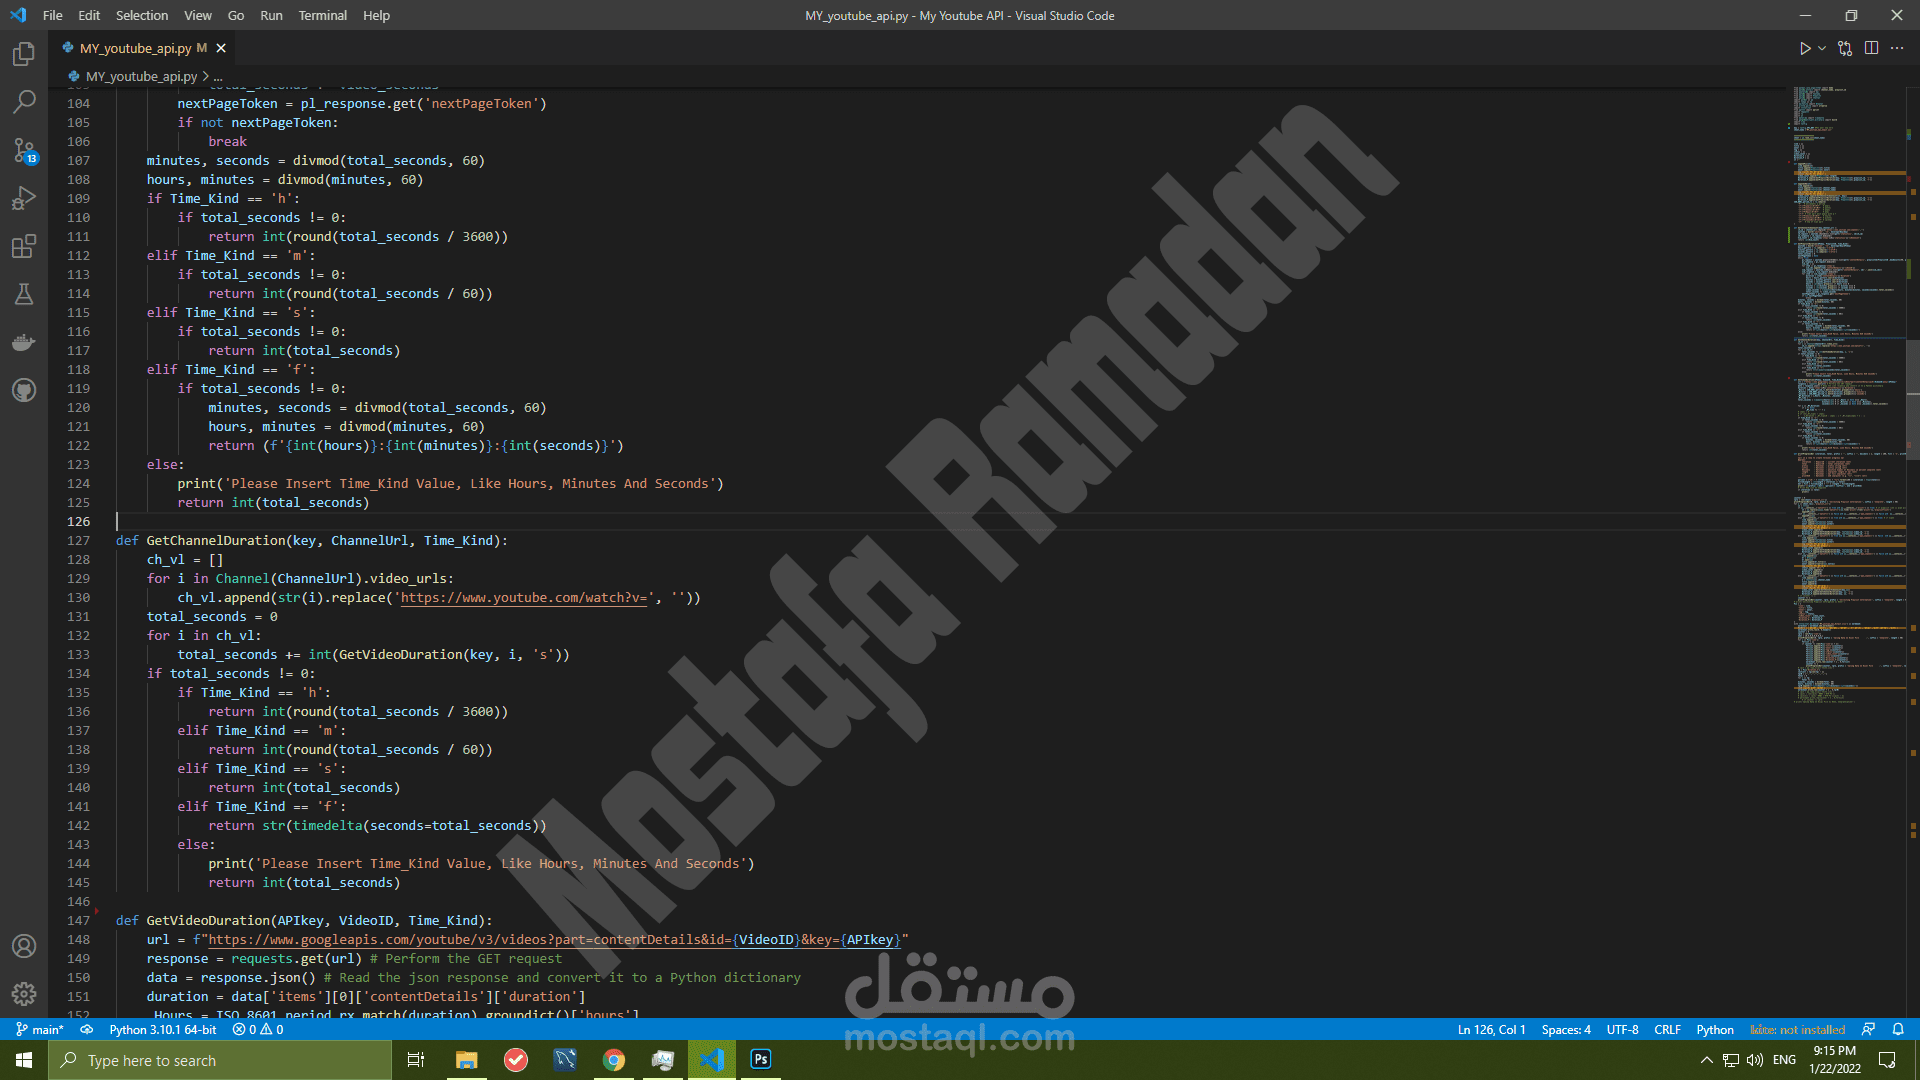The image size is (1920, 1080).
Task: Click the minimap code overview
Action: click(1848, 395)
